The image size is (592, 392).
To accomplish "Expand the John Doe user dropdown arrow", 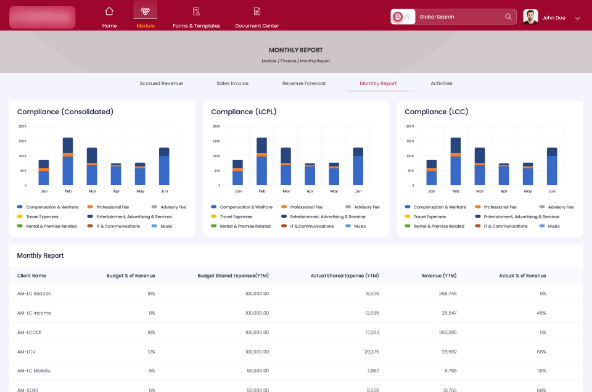I will [577, 18].
